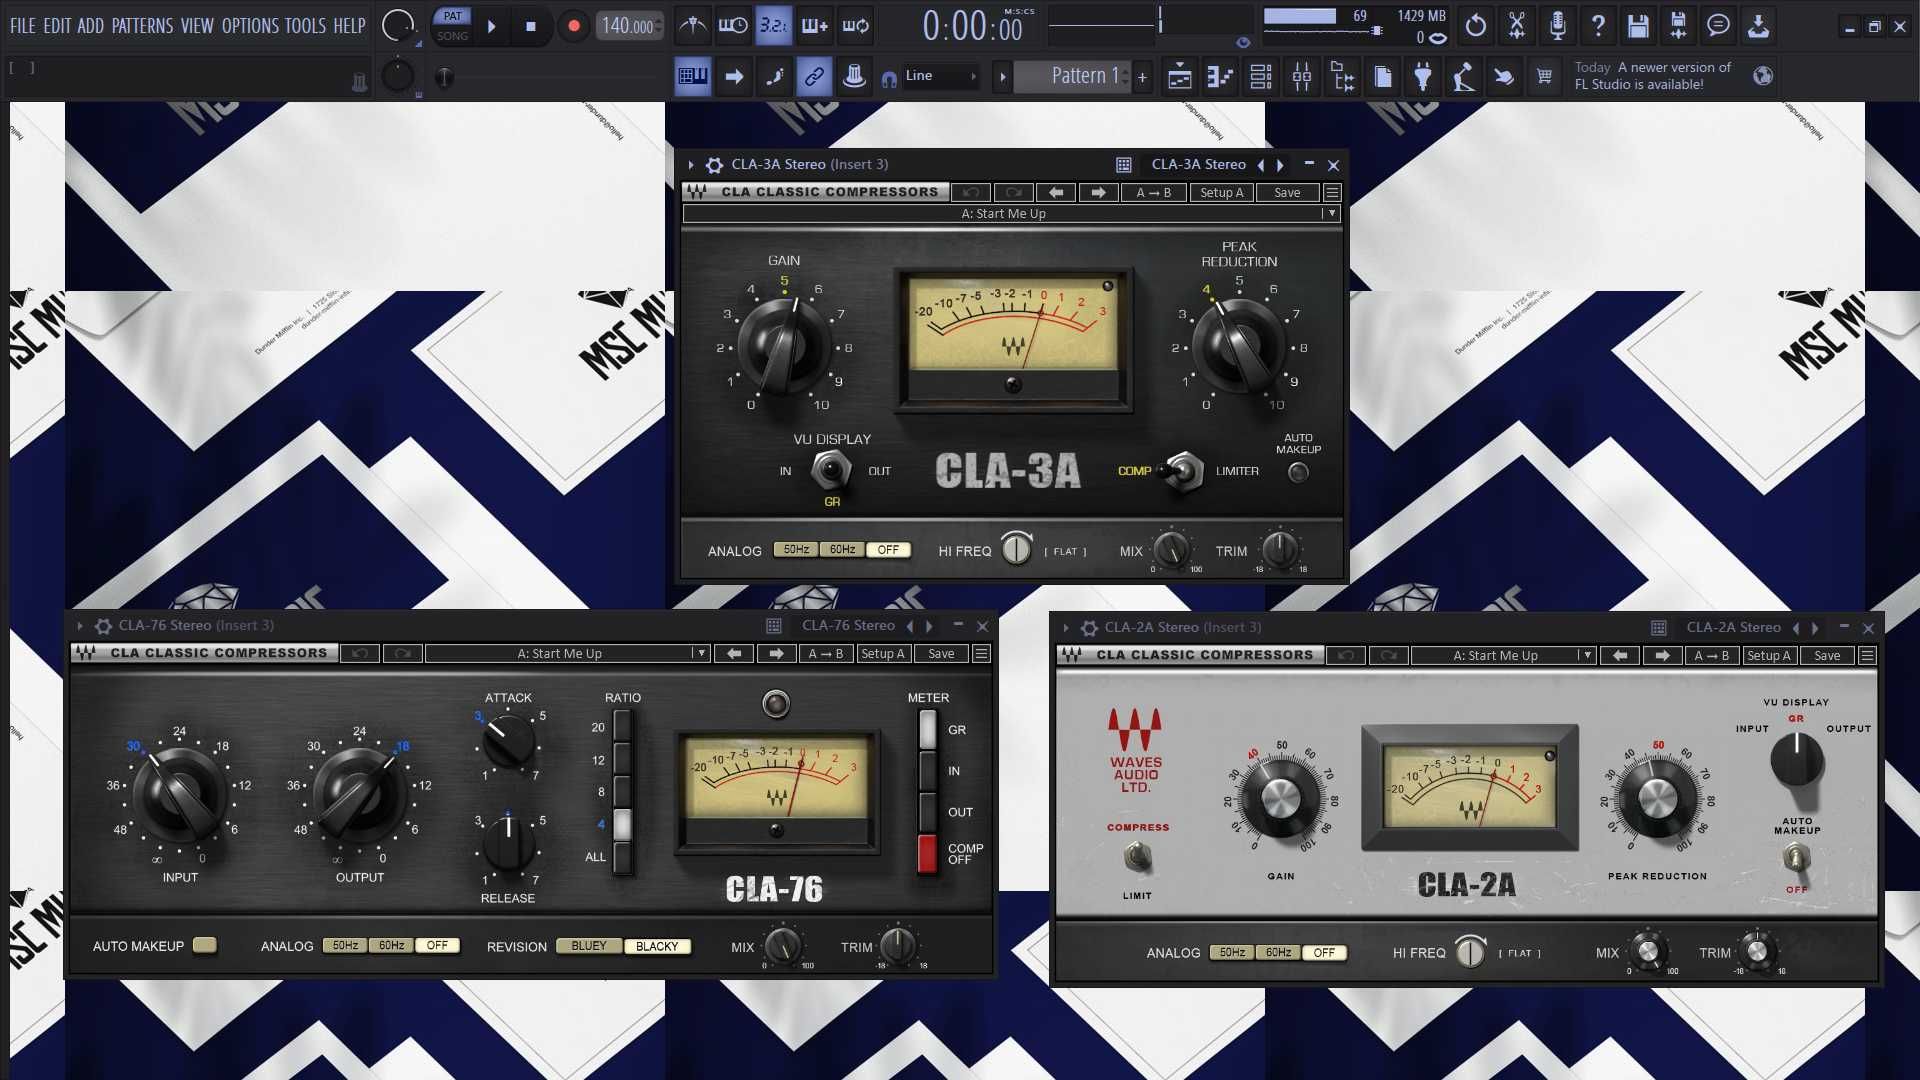Image resolution: width=1920 pixels, height=1080 pixels.
Task: Click CLA-76 next preset arrow
Action: 776,654
